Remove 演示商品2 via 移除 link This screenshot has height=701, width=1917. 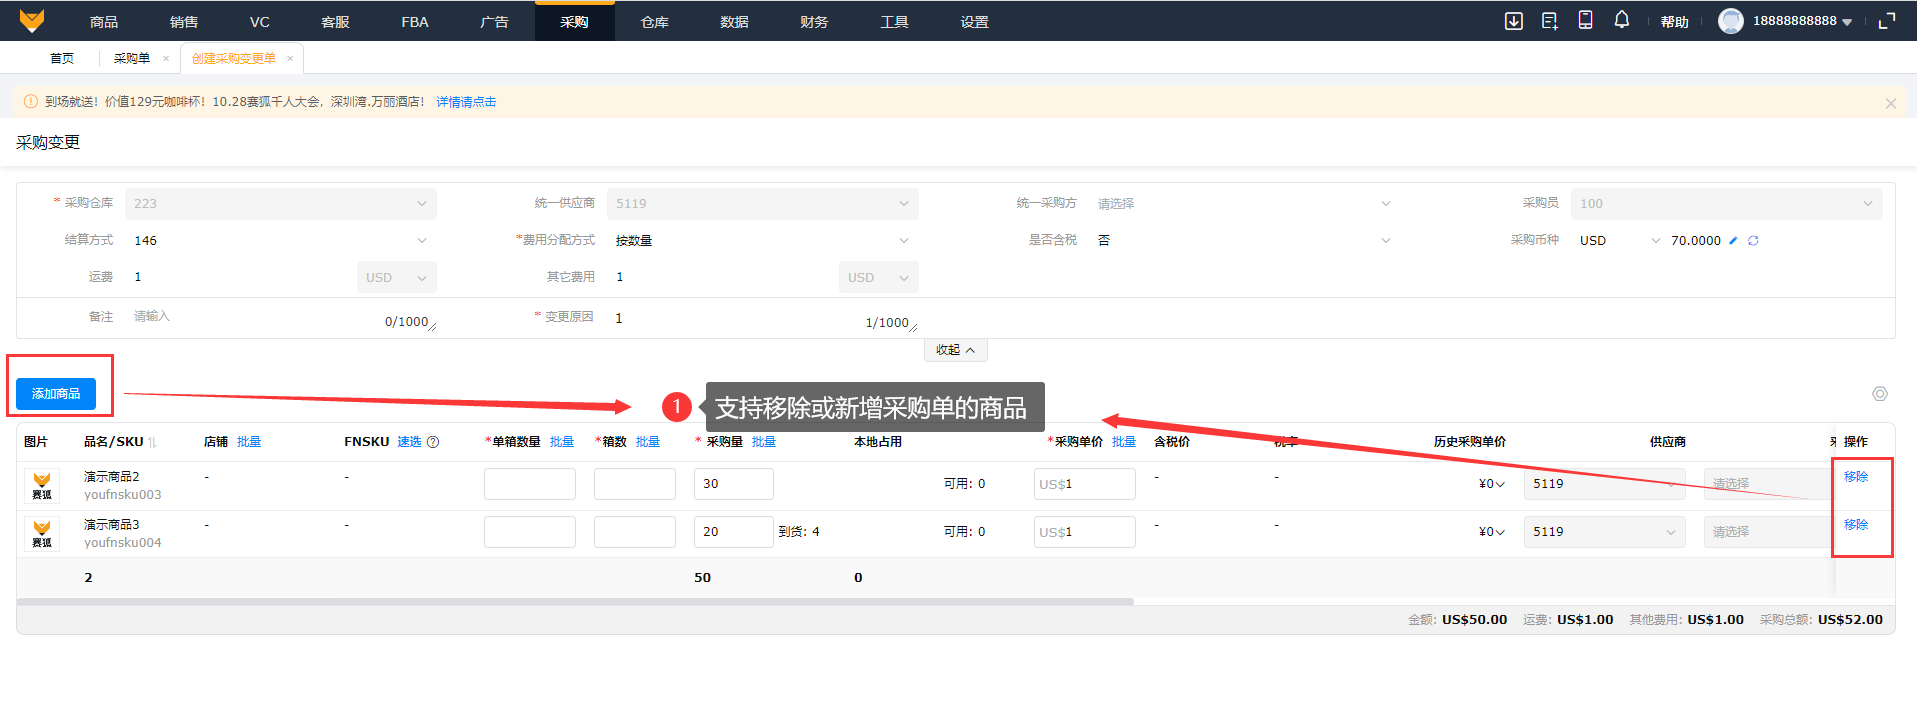click(1855, 477)
